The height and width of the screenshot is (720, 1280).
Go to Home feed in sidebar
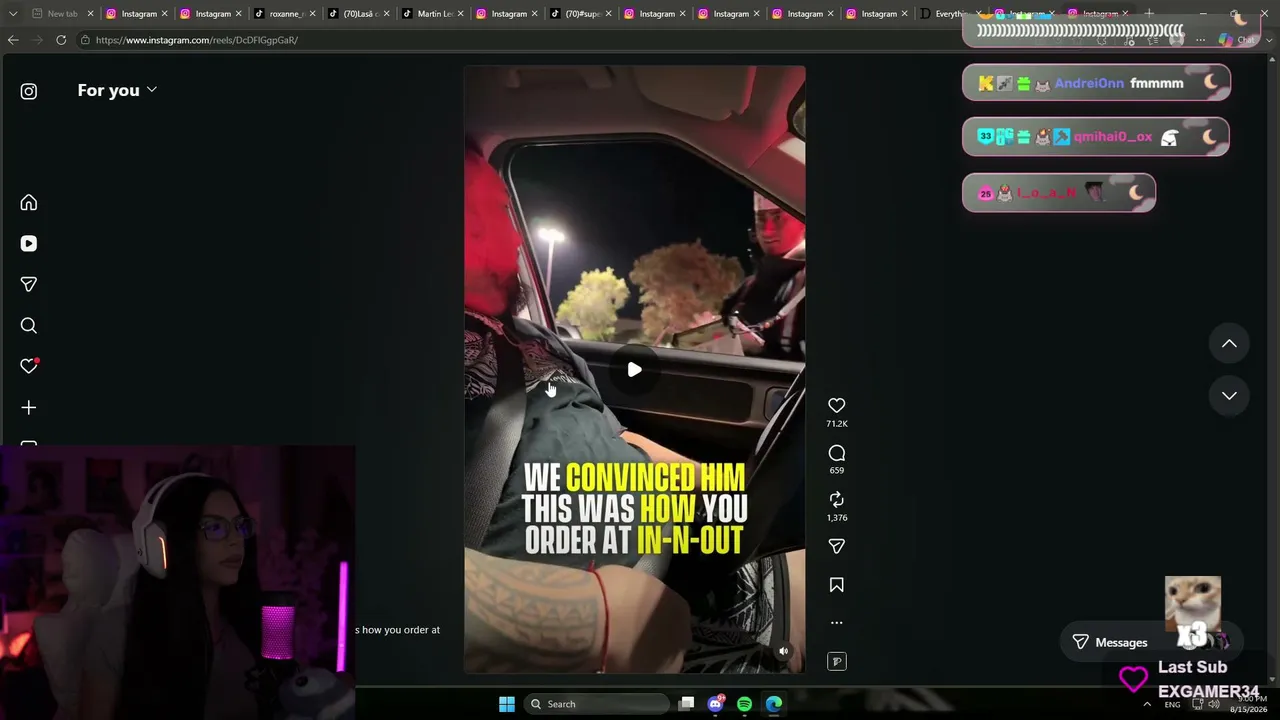click(29, 203)
